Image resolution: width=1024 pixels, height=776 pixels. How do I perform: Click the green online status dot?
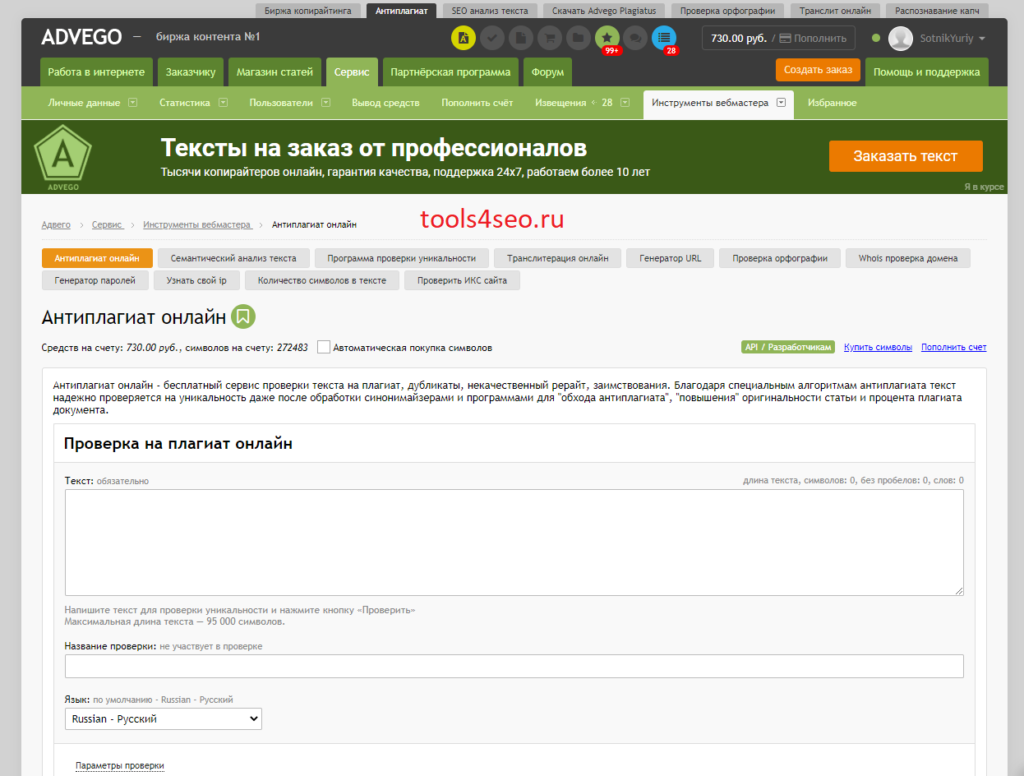pos(876,38)
